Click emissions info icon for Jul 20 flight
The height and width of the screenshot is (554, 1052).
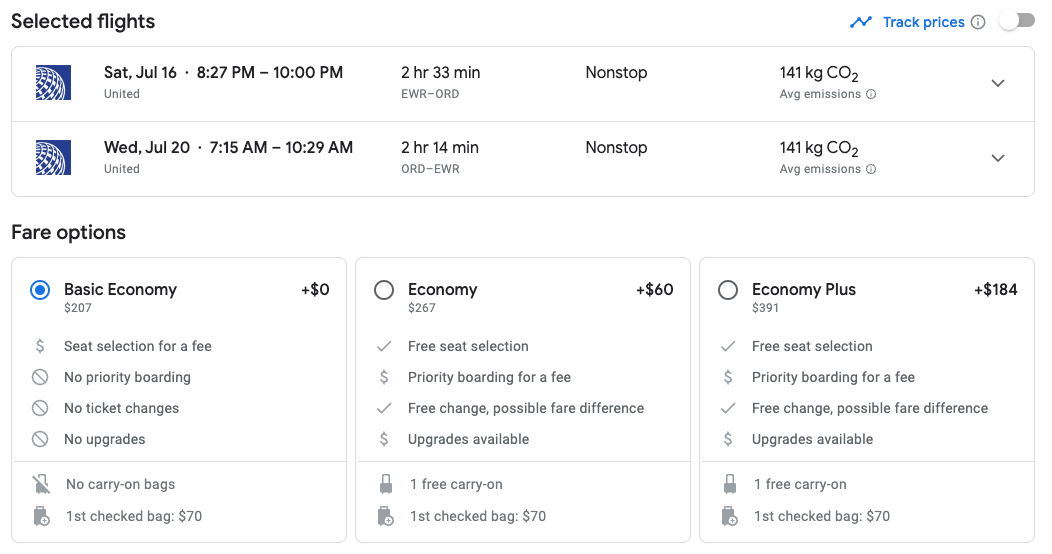(871, 170)
